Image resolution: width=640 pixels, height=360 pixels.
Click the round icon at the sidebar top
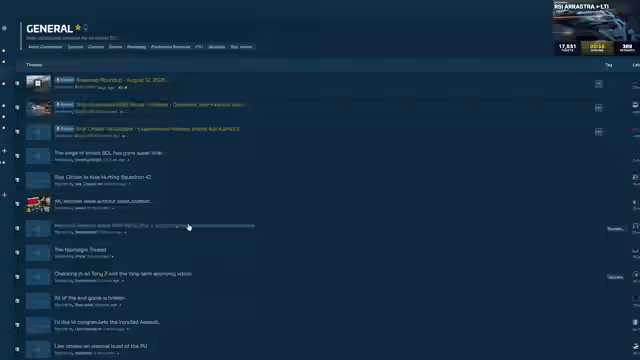[x=4, y=28]
